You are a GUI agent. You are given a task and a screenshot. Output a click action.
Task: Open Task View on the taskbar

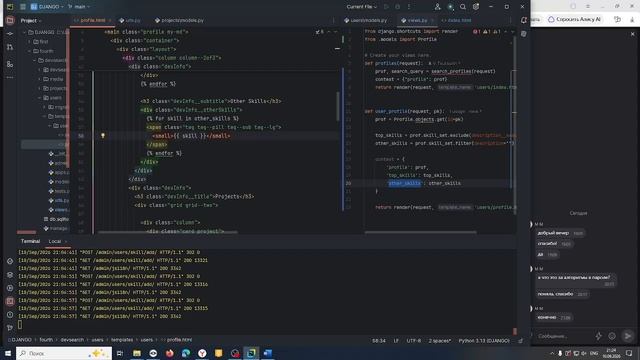[120, 353]
